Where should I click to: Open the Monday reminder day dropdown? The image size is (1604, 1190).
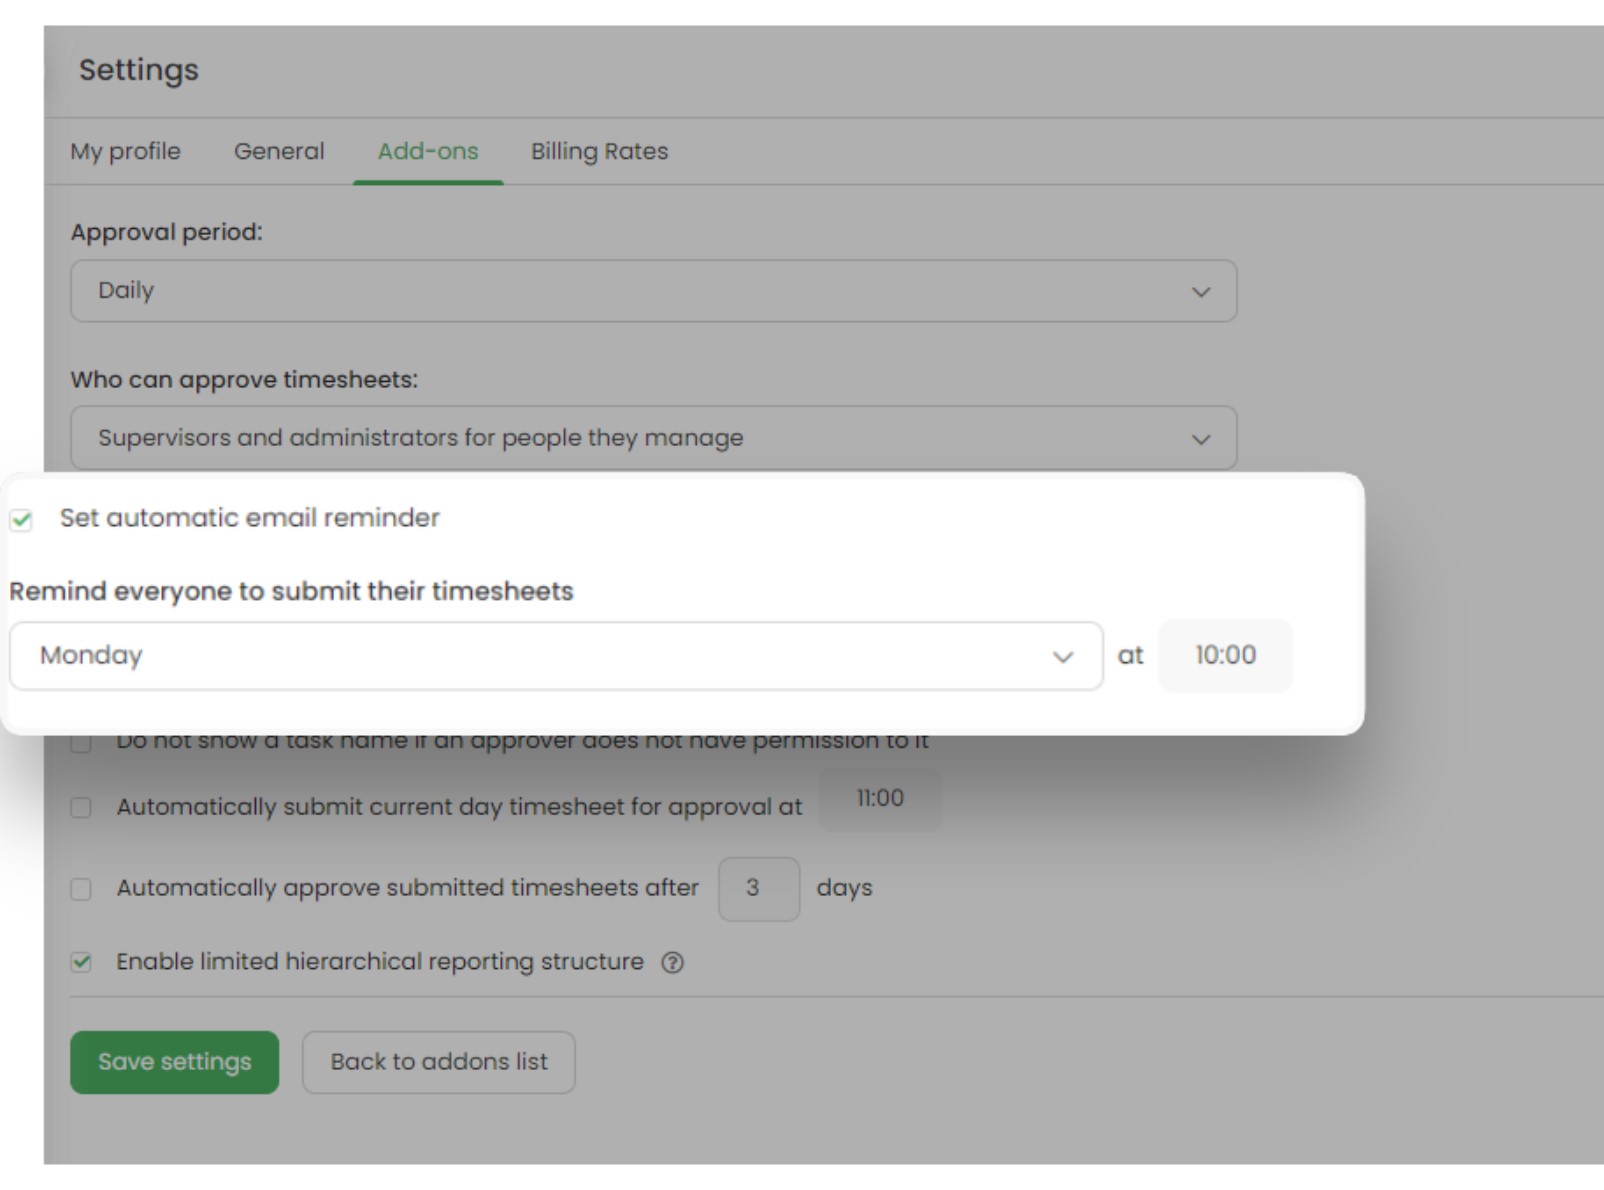(x=555, y=656)
